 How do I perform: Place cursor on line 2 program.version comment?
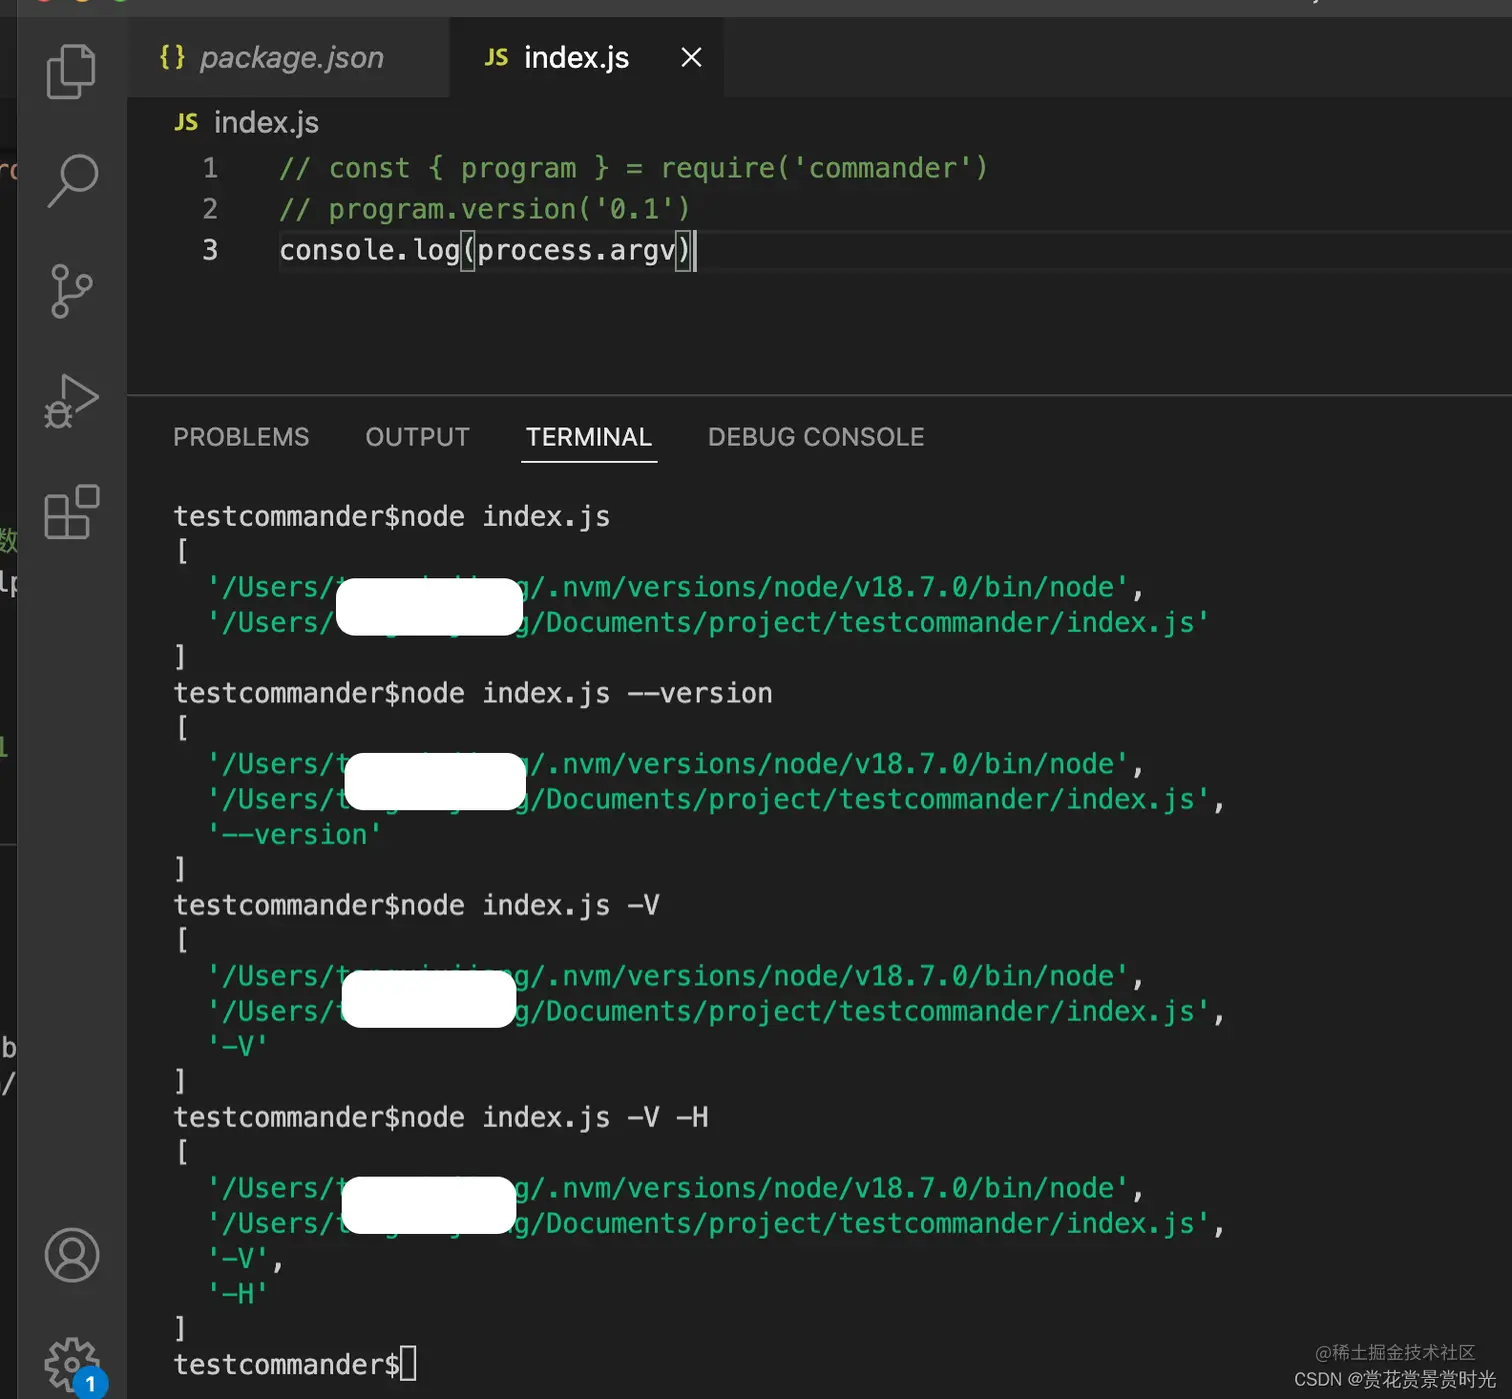[x=484, y=209]
